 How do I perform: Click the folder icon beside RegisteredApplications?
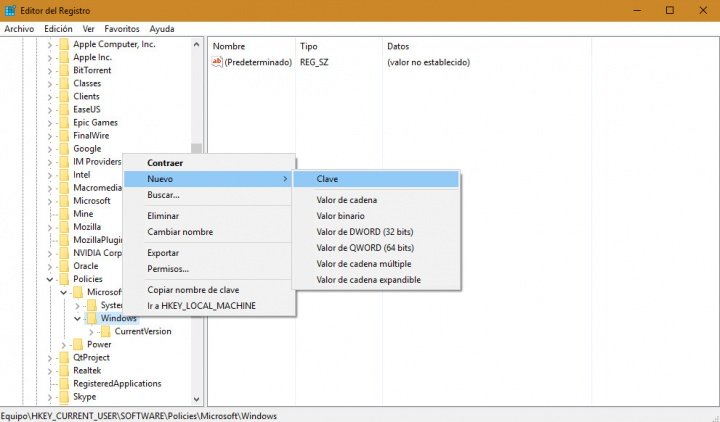pos(64,384)
